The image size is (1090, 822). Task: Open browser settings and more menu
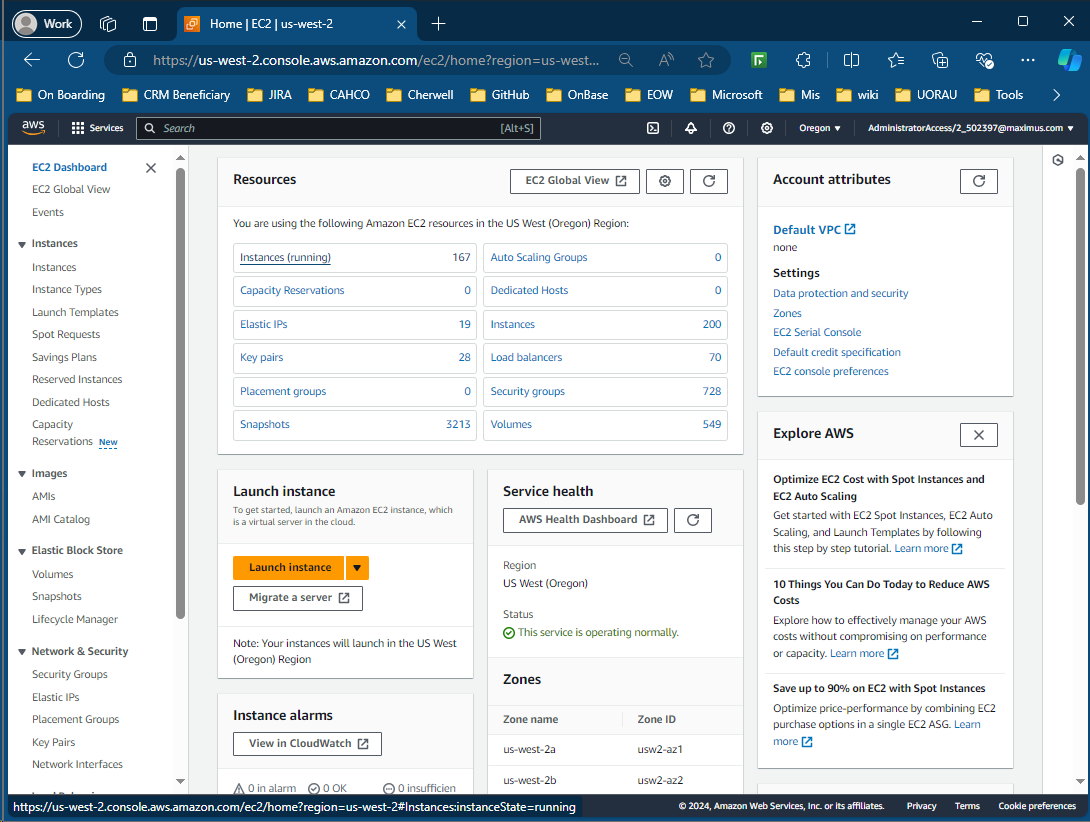(1028, 61)
